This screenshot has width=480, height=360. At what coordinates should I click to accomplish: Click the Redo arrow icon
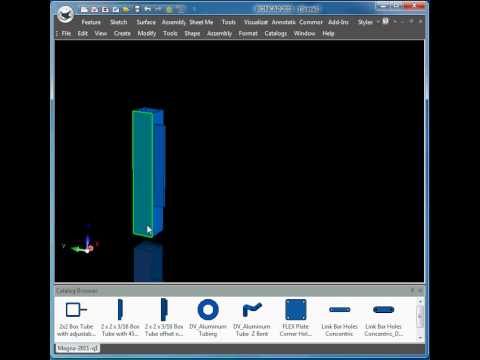coord(158,9)
